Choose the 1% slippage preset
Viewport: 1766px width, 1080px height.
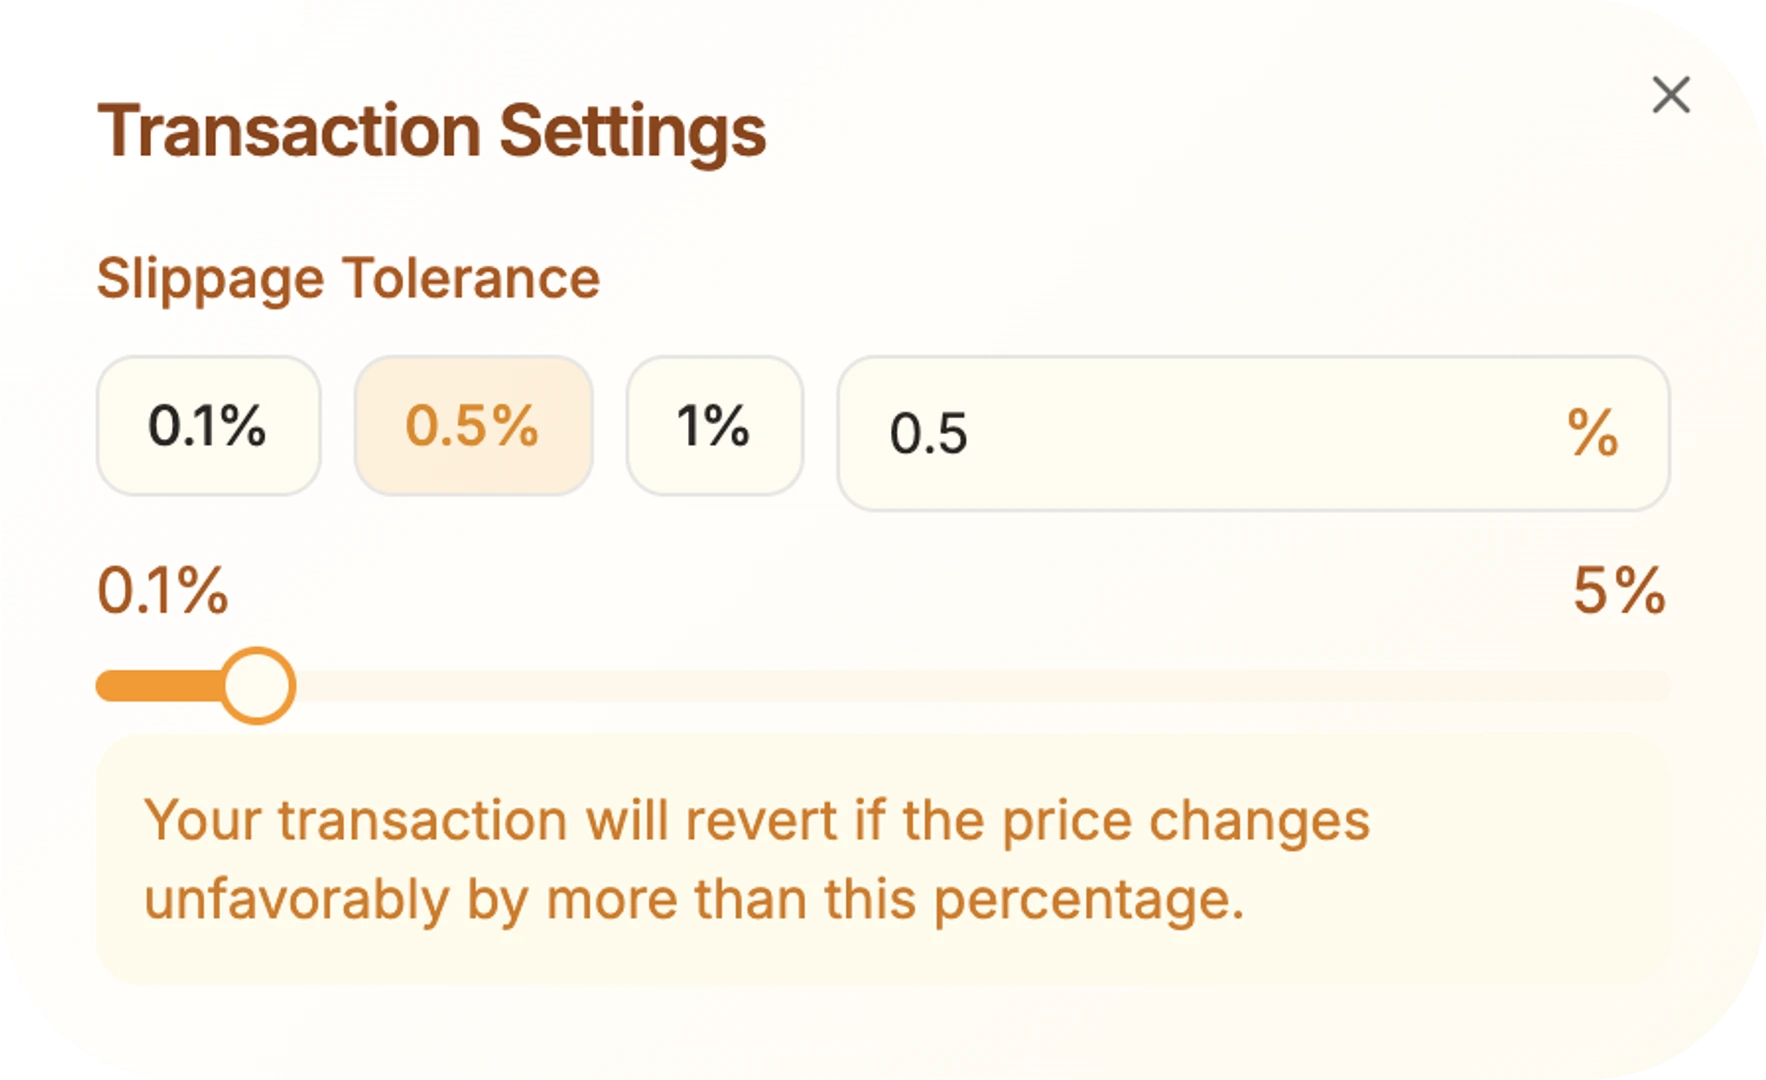tap(714, 426)
